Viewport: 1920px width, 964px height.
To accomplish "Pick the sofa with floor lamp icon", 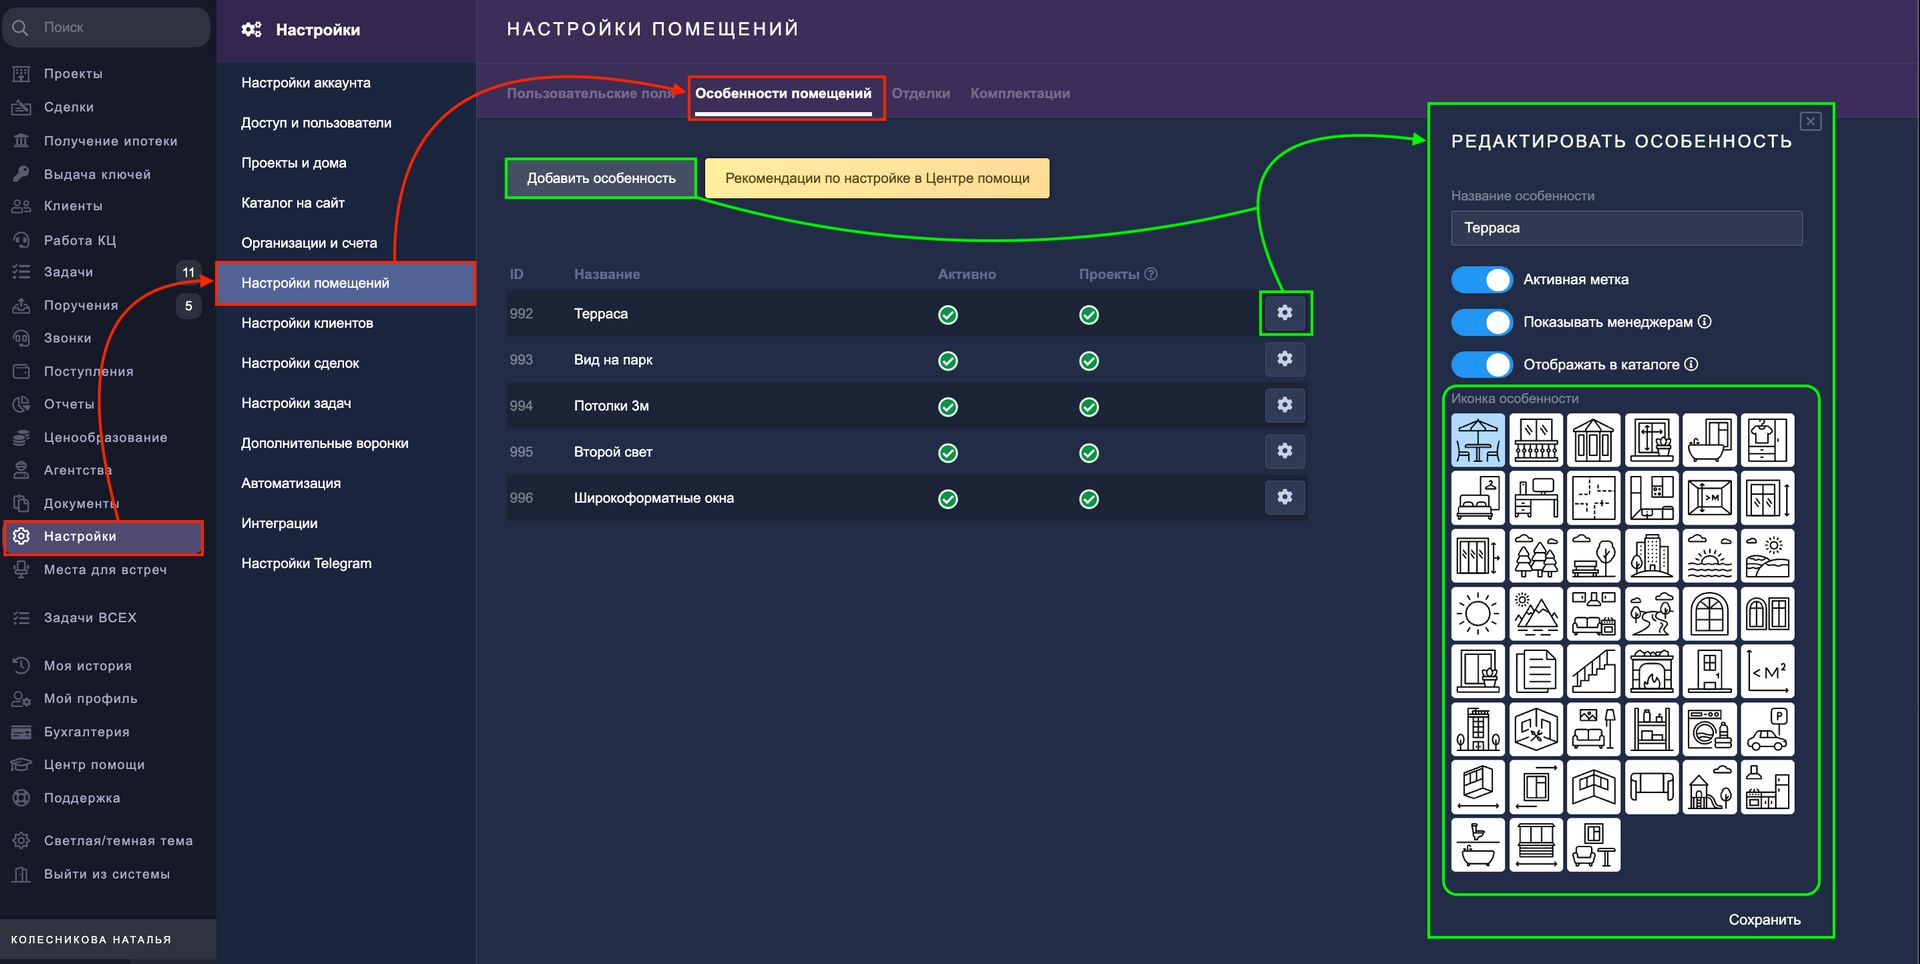I will pos(1594,730).
